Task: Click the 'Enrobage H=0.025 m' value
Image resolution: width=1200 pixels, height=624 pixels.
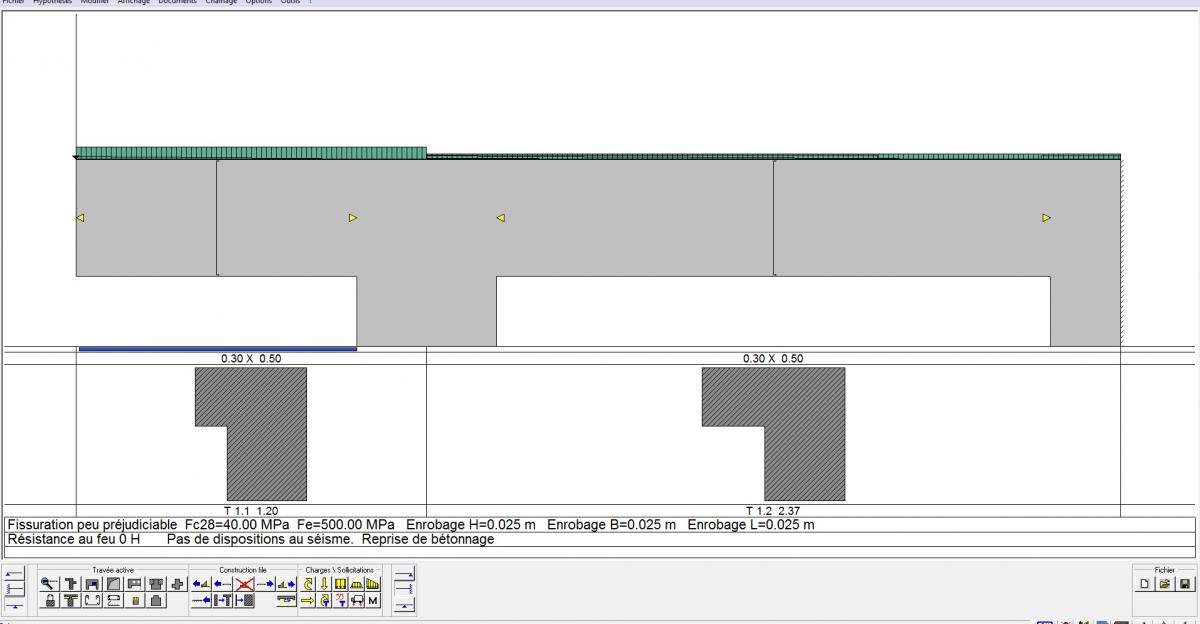Action: pyautogui.click(x=471, y=524)
